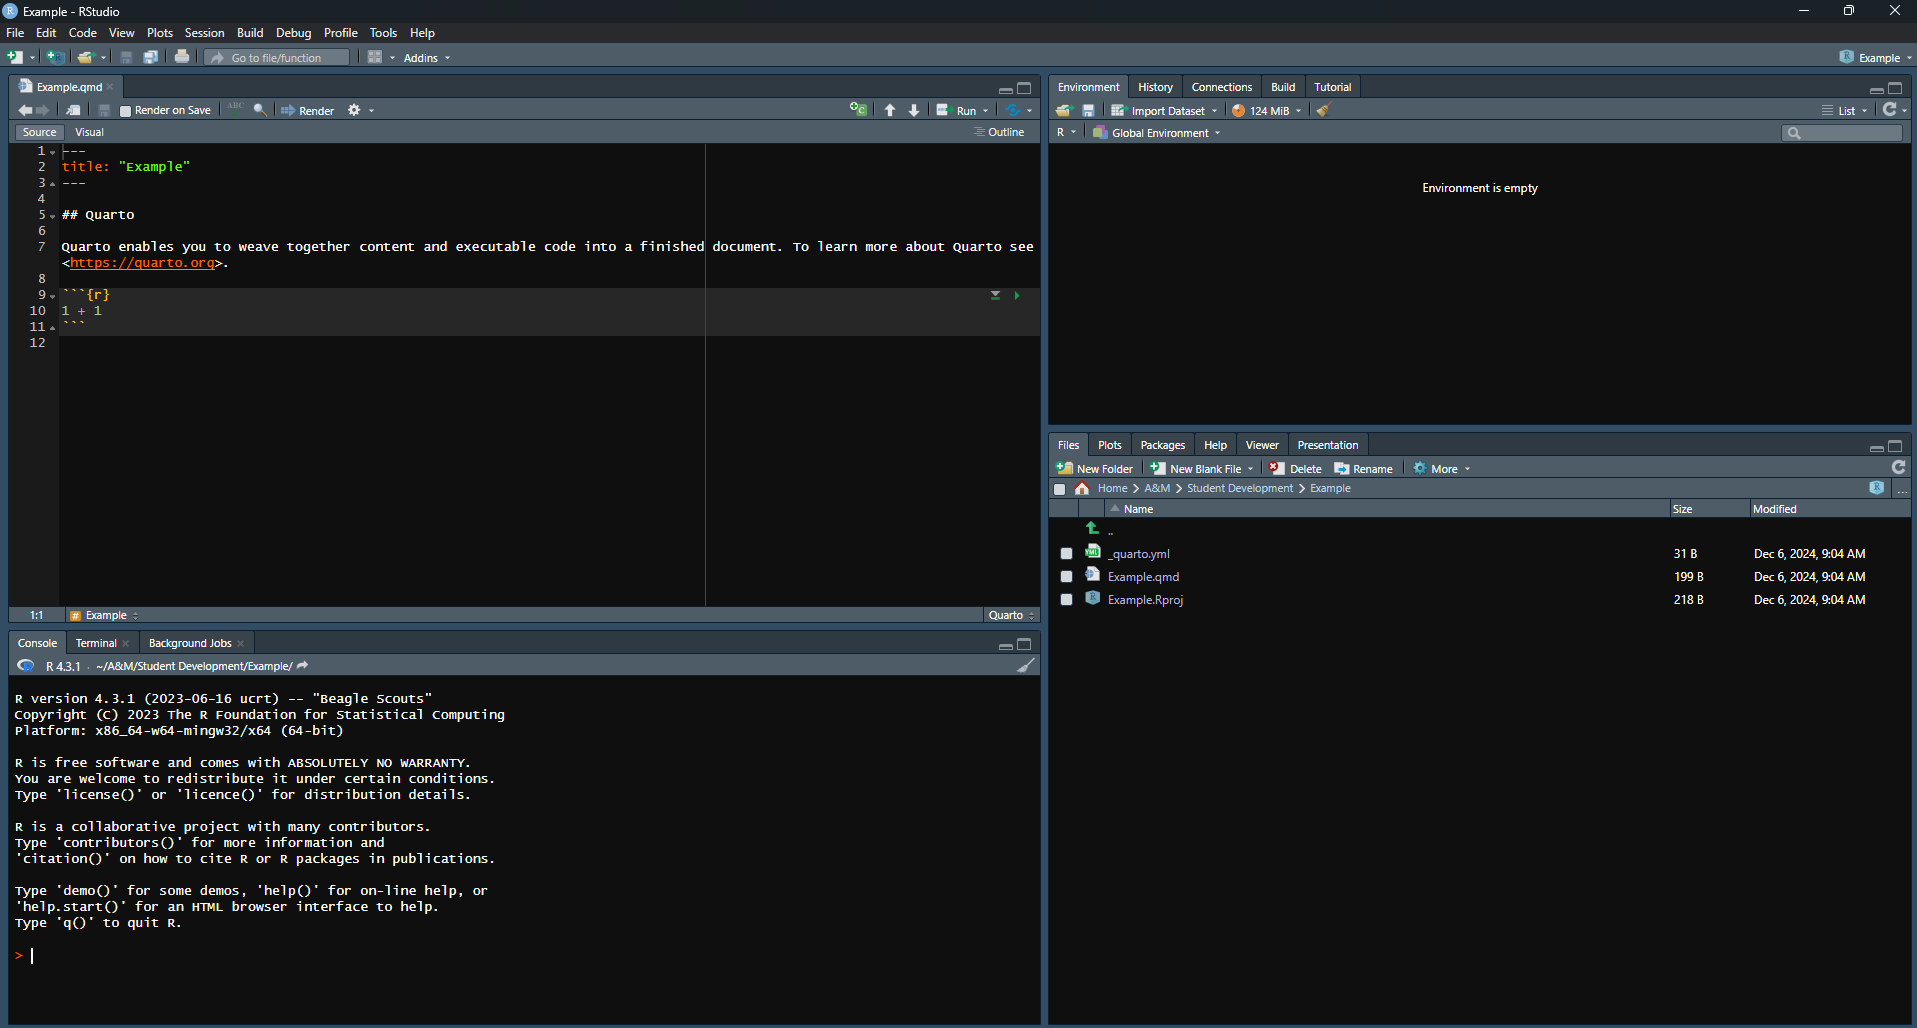Image resolution: width=1917 pixels, height=1028 pixels.
Task: Toggle the document Outline panel
Action: coord(999,132)
